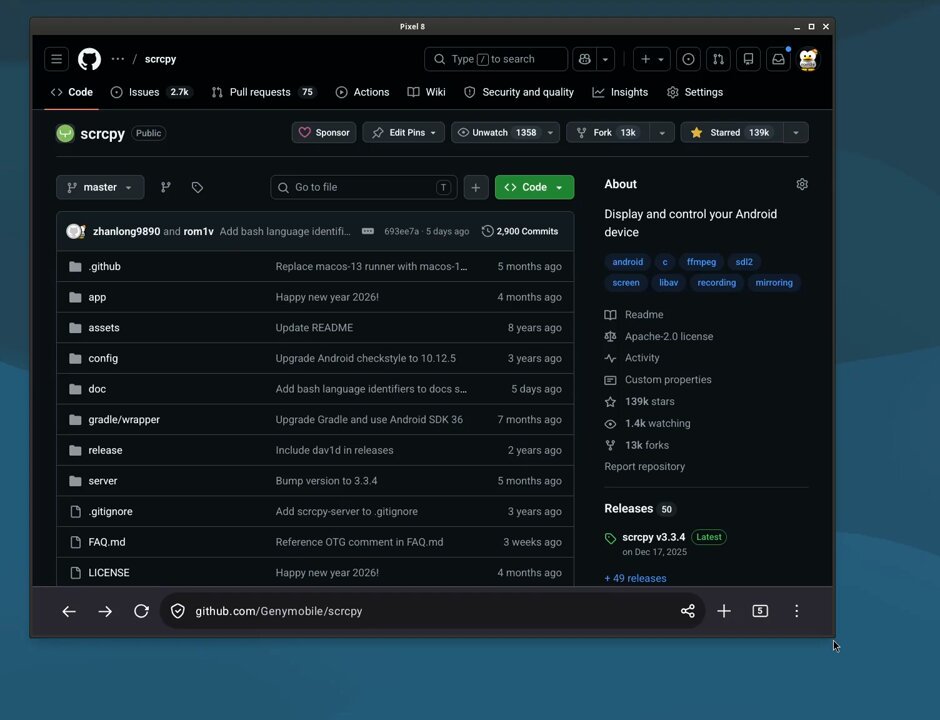
Task: Open the Wiki tab
Action: pyautogui.click(x=427, y=92)
